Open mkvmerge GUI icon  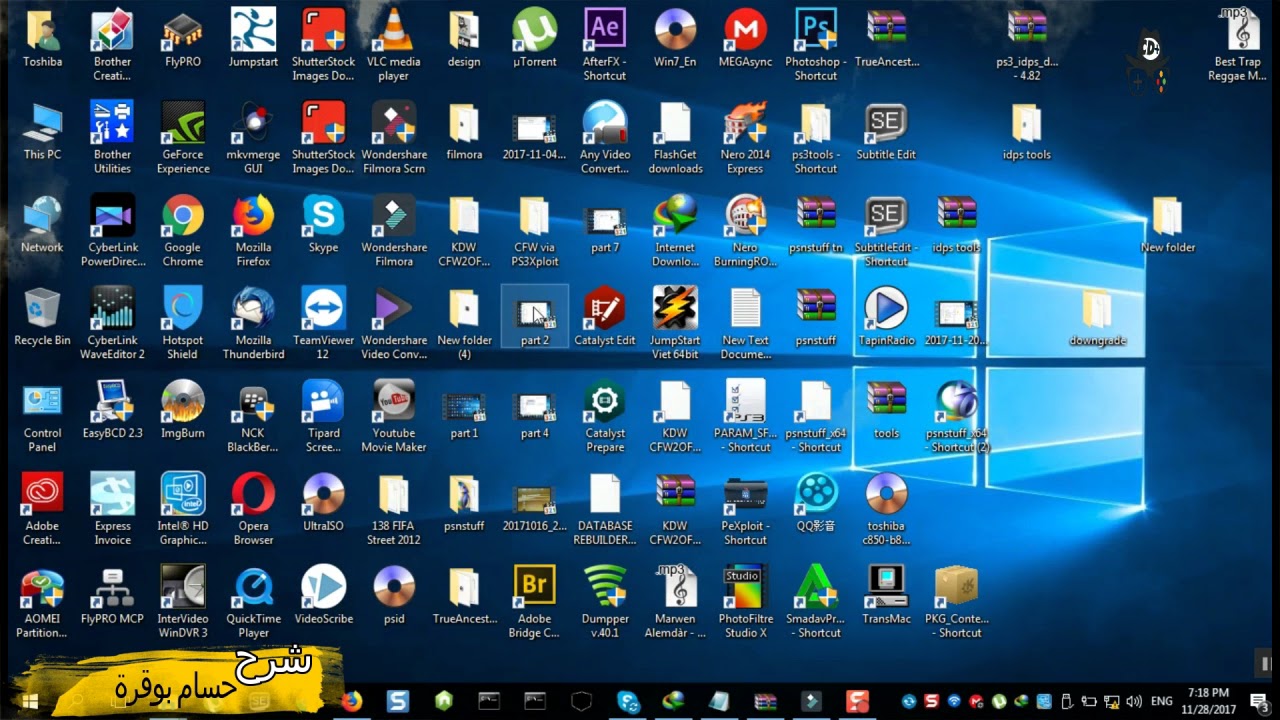[x=253, y=123]
